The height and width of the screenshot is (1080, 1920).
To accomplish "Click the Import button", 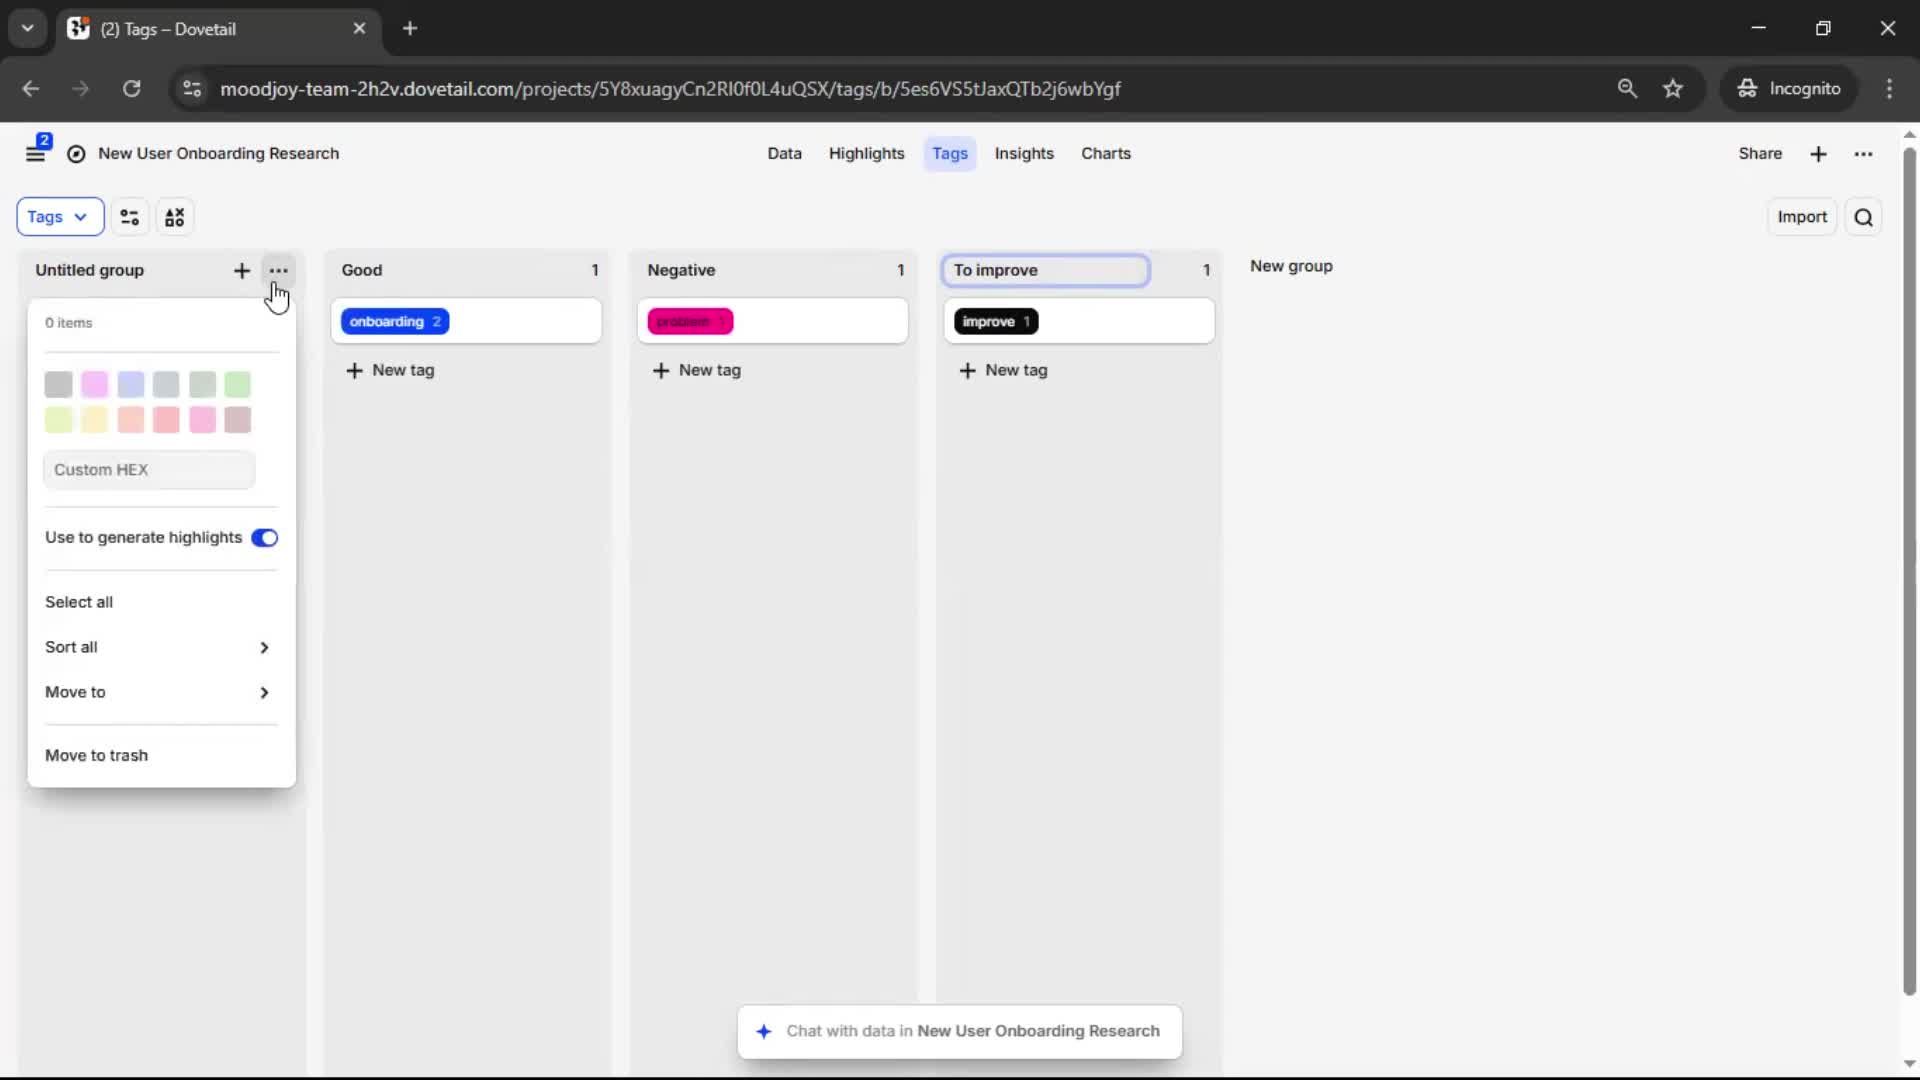I will 1801,217.
